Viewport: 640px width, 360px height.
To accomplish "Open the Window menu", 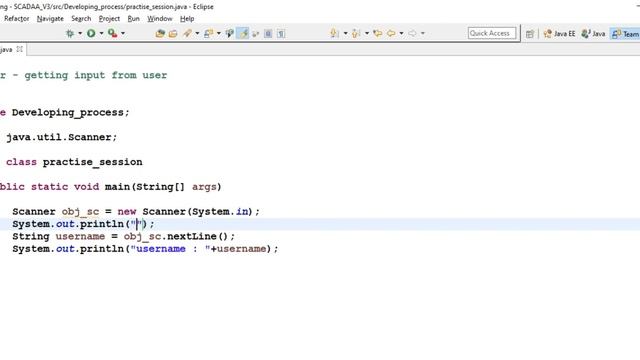I will 160,19.
